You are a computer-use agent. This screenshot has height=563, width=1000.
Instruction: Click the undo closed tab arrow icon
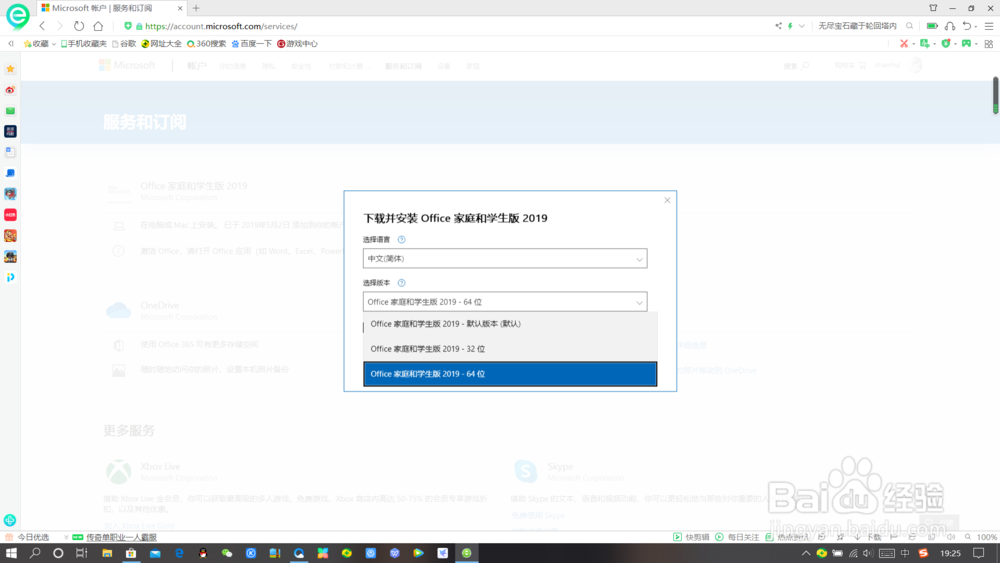tap(967, 26)
